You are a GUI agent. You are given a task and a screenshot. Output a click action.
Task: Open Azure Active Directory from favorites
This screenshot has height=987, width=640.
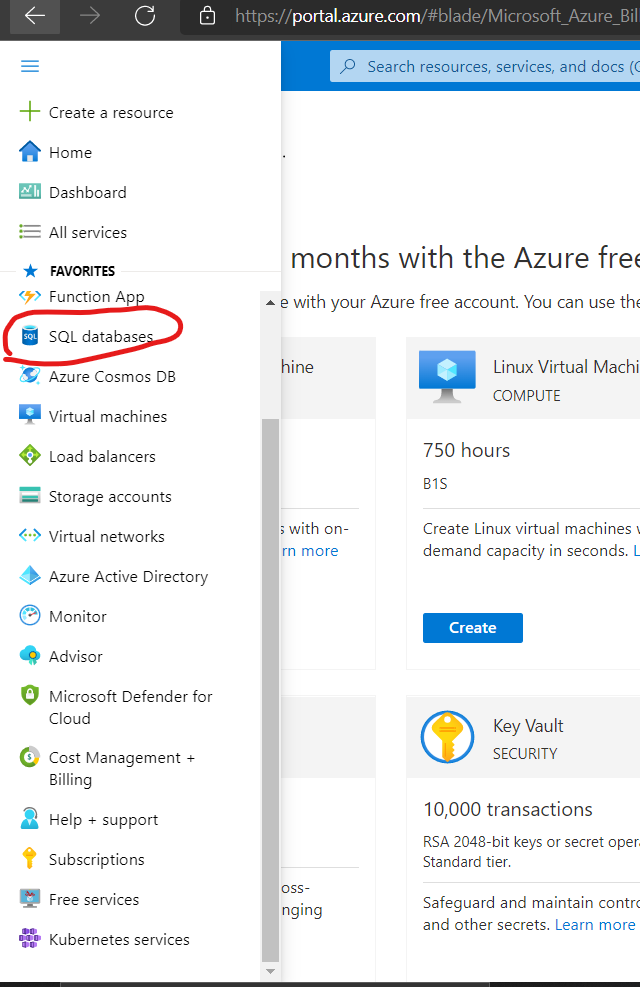128,577
